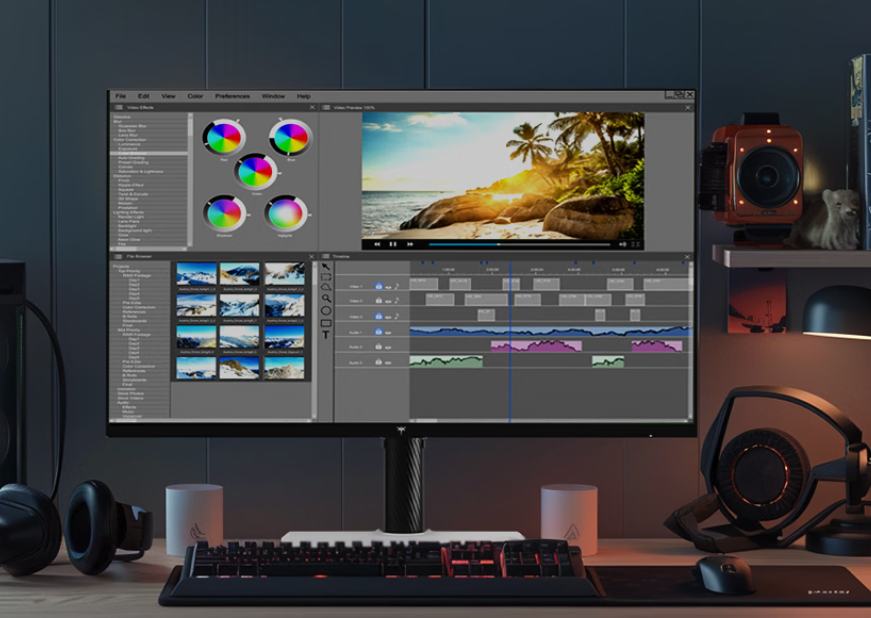Viewport: 871px width, 618px height.
Task: Activate the Text tool
Action: (326, 335)
